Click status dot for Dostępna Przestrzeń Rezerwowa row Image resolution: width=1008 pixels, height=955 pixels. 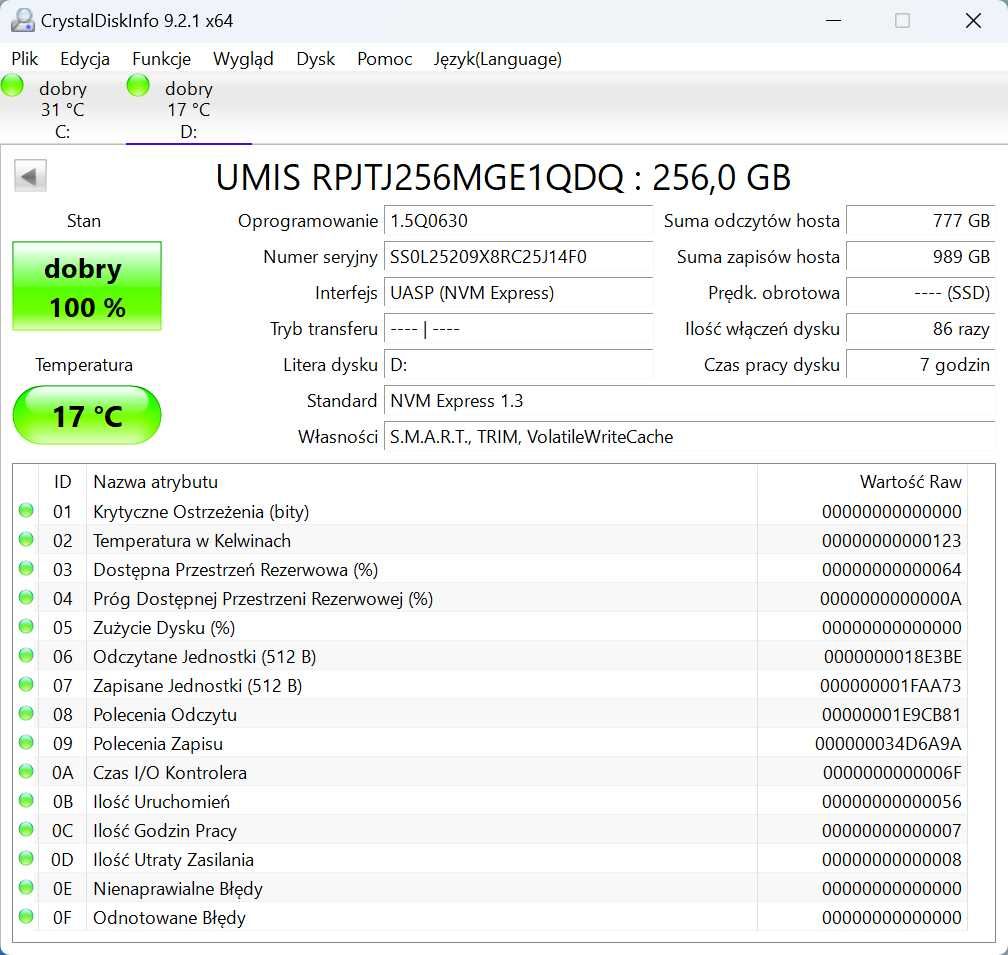(x=26, y=568)
